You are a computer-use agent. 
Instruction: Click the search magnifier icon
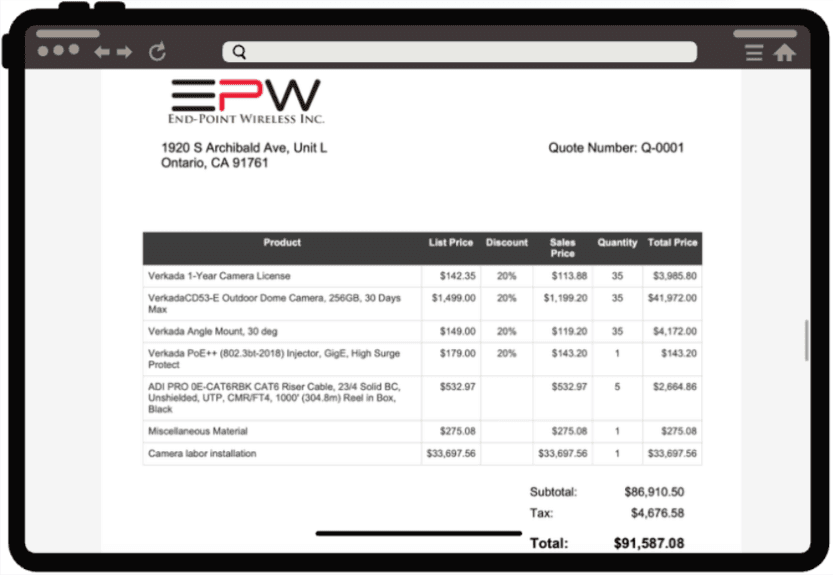239,52
